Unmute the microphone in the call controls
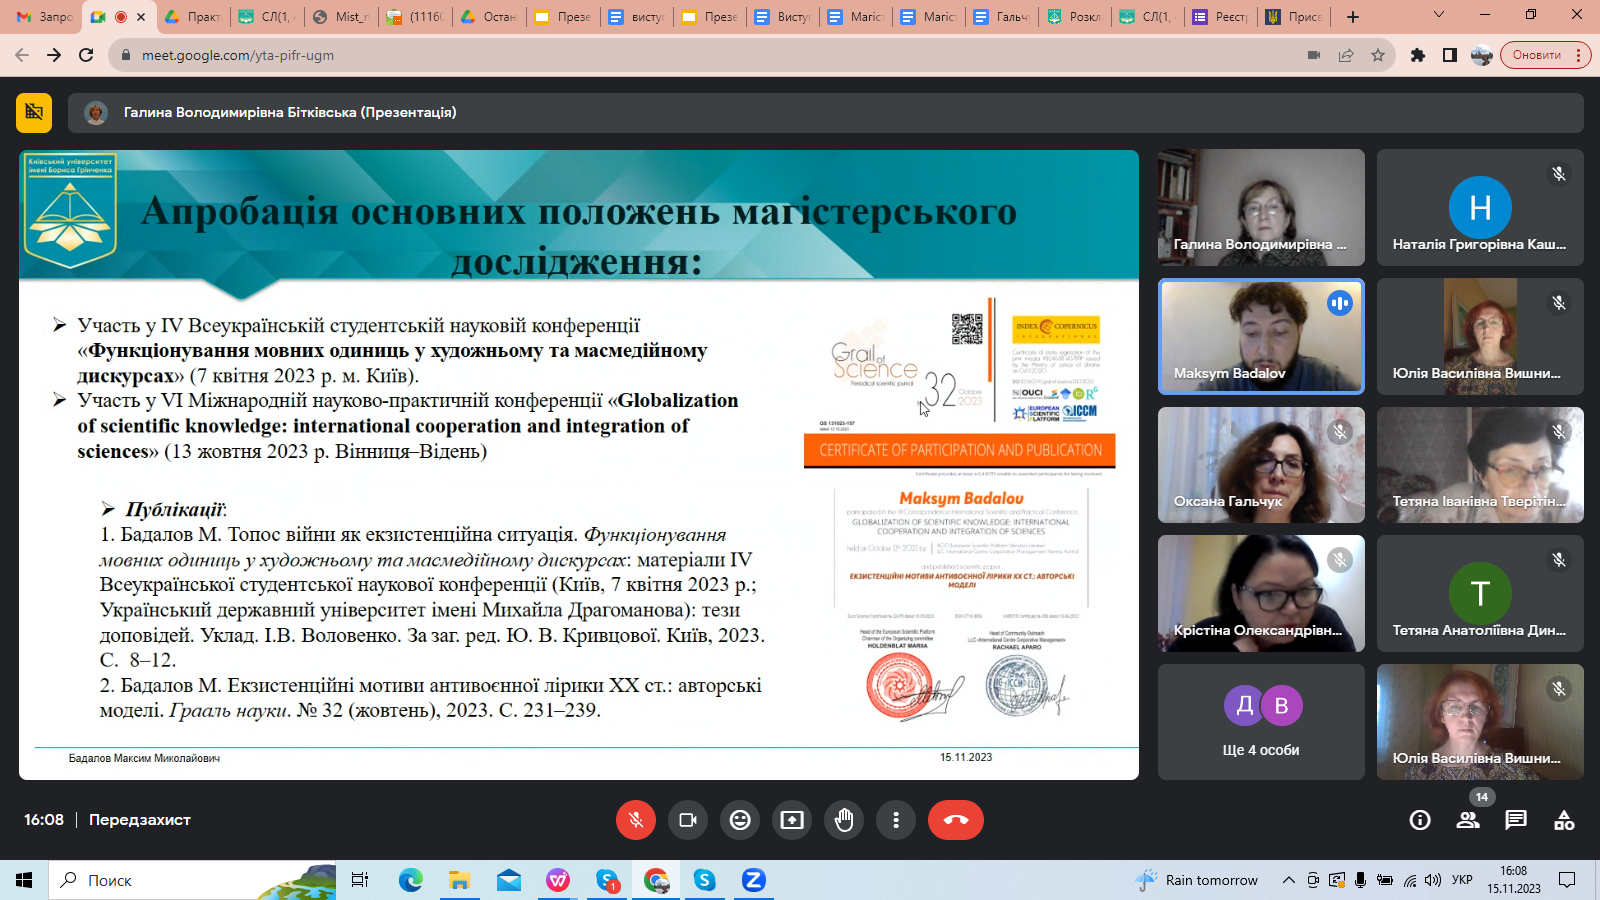This screenshot has width=1600, height=900. coord(636,820)
